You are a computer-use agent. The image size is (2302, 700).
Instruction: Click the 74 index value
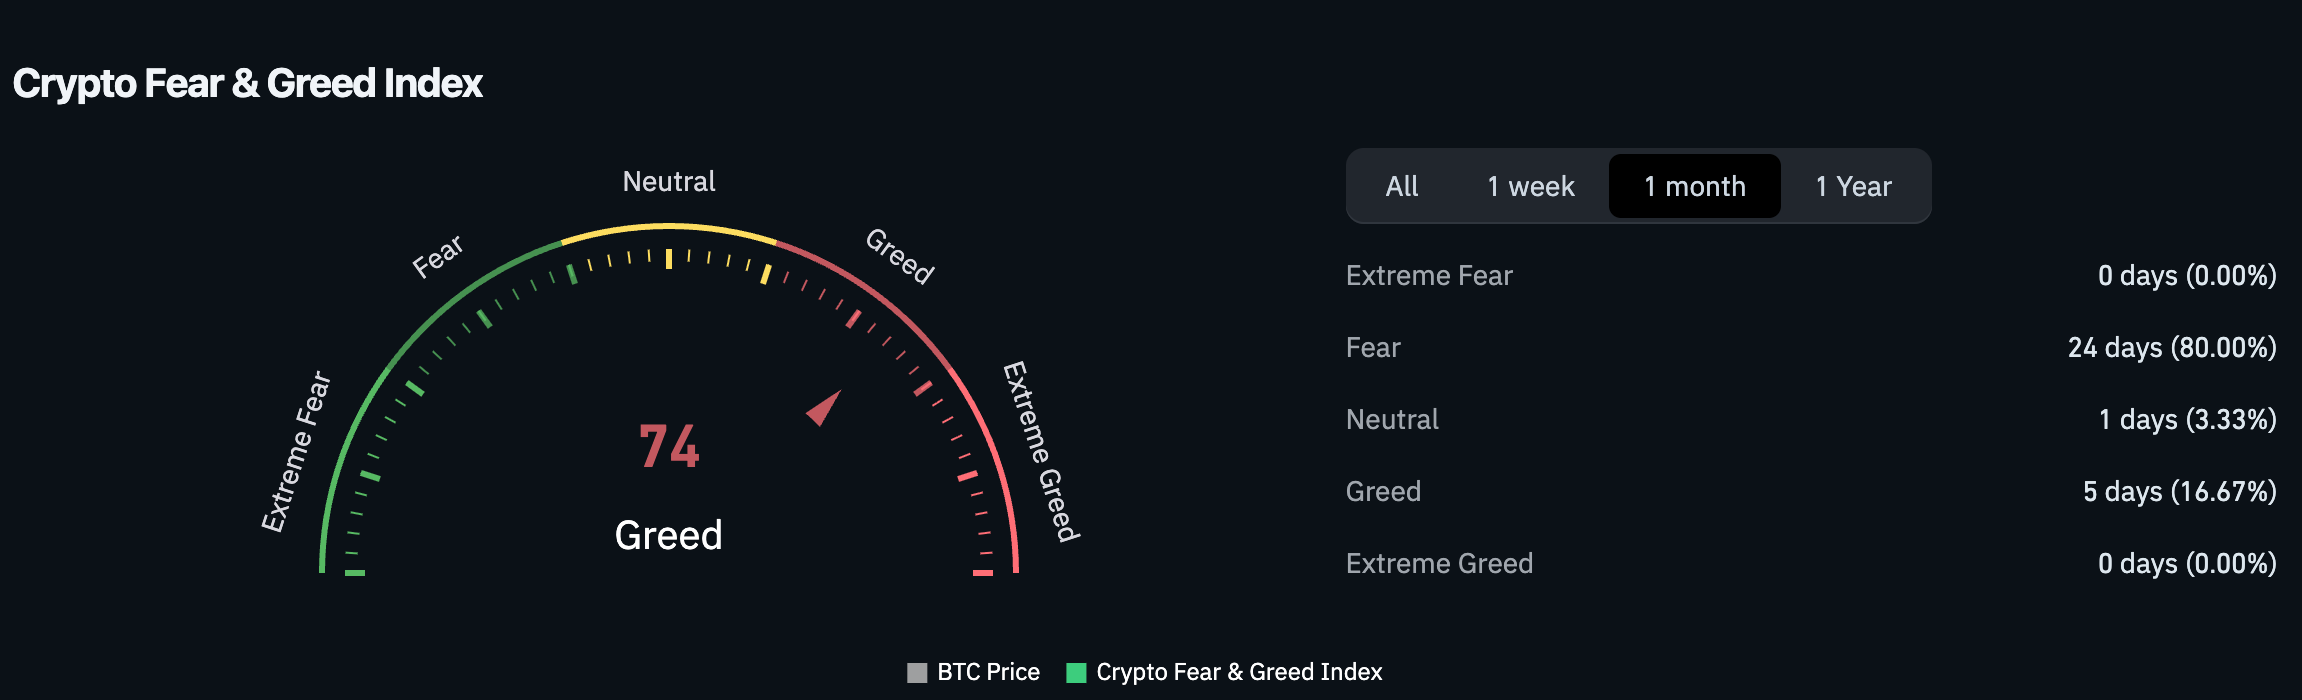(x=669, y=446)
